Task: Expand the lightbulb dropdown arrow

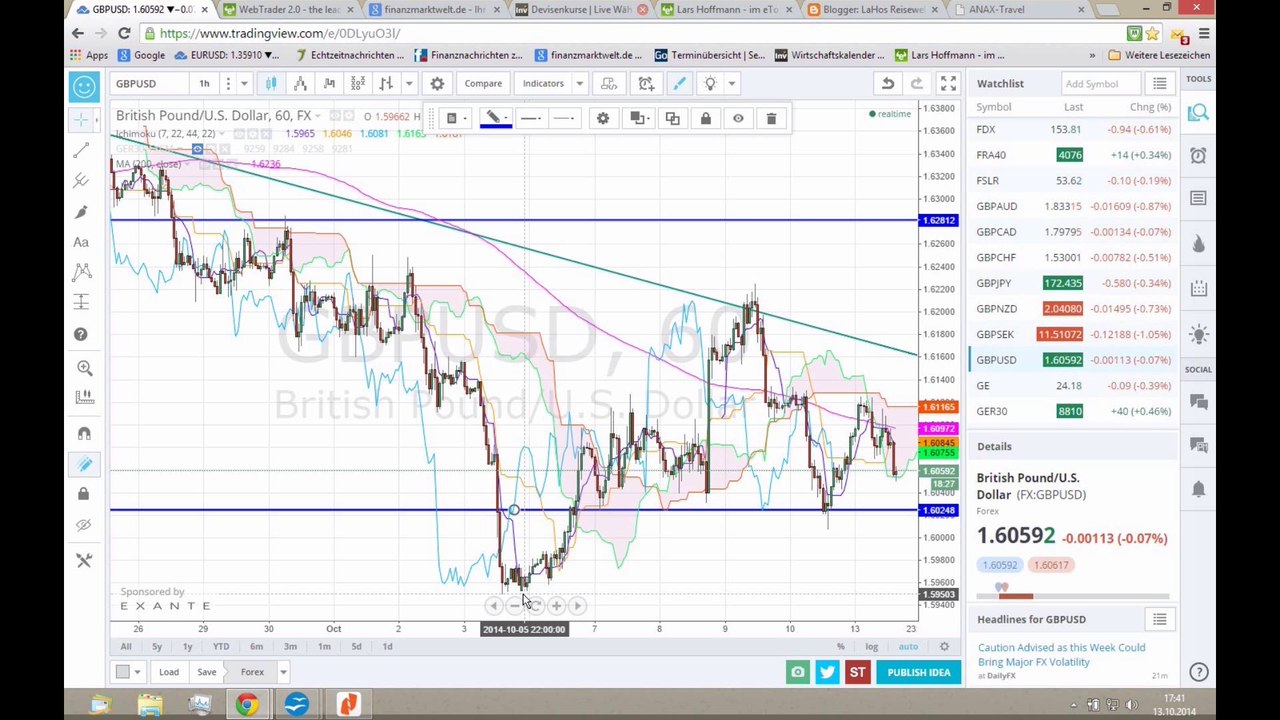Action: coord(732,83)
